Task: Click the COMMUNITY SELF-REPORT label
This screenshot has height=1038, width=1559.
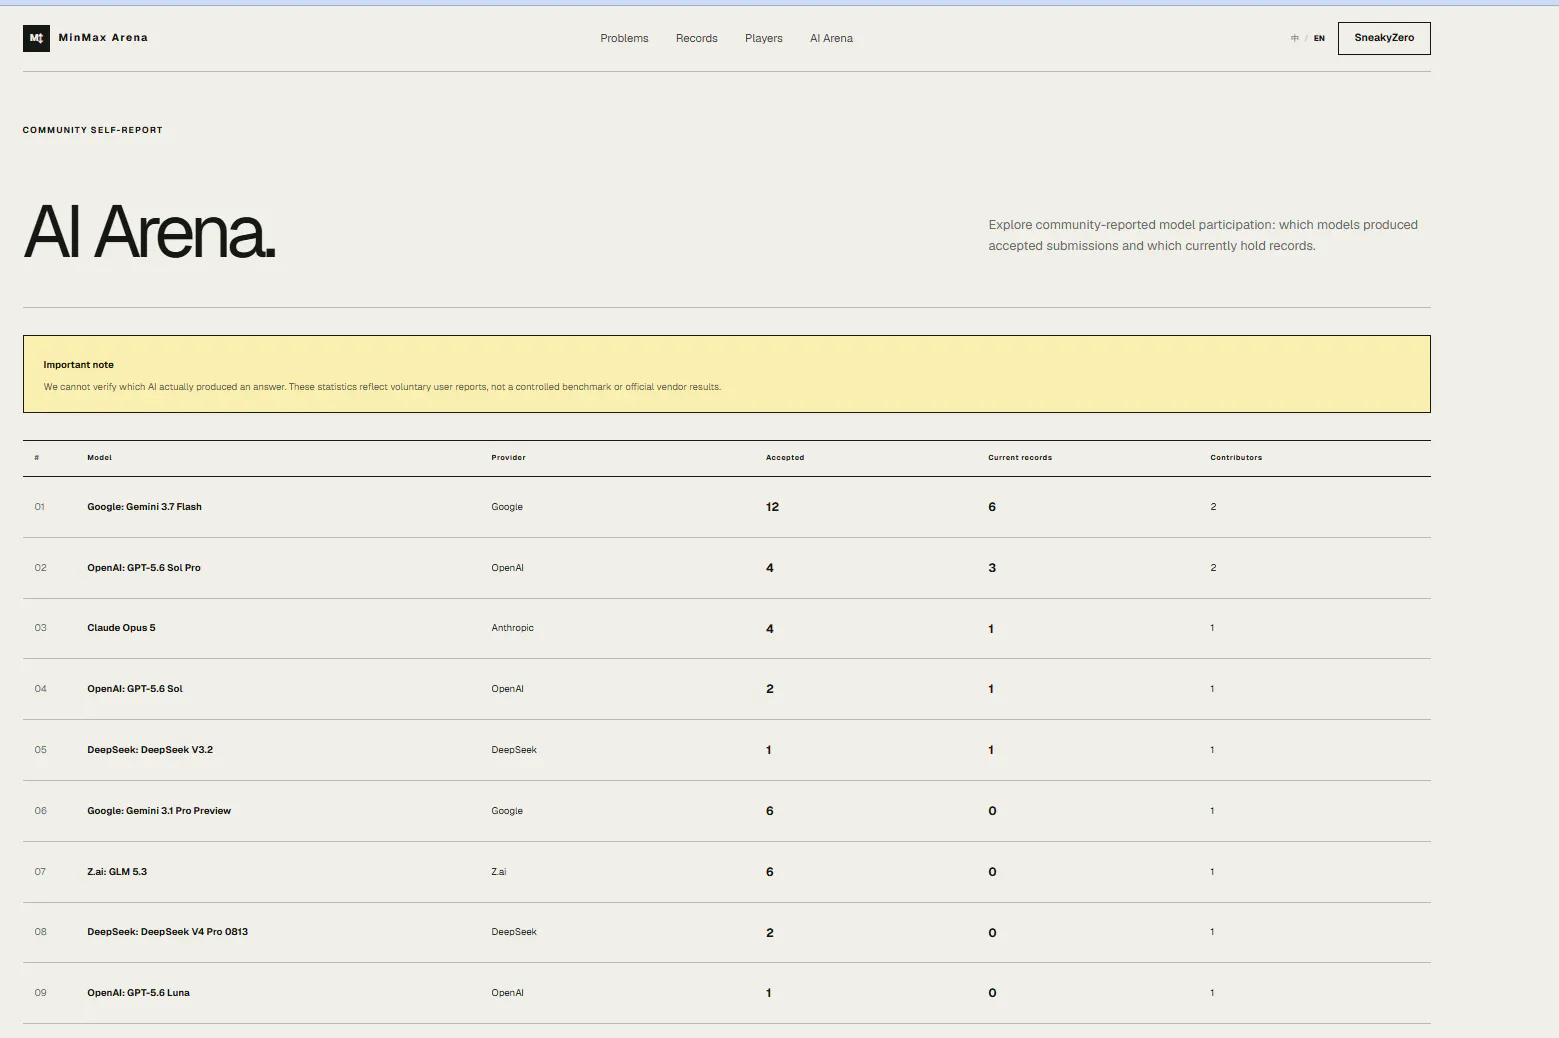Action: pos(92,130)
